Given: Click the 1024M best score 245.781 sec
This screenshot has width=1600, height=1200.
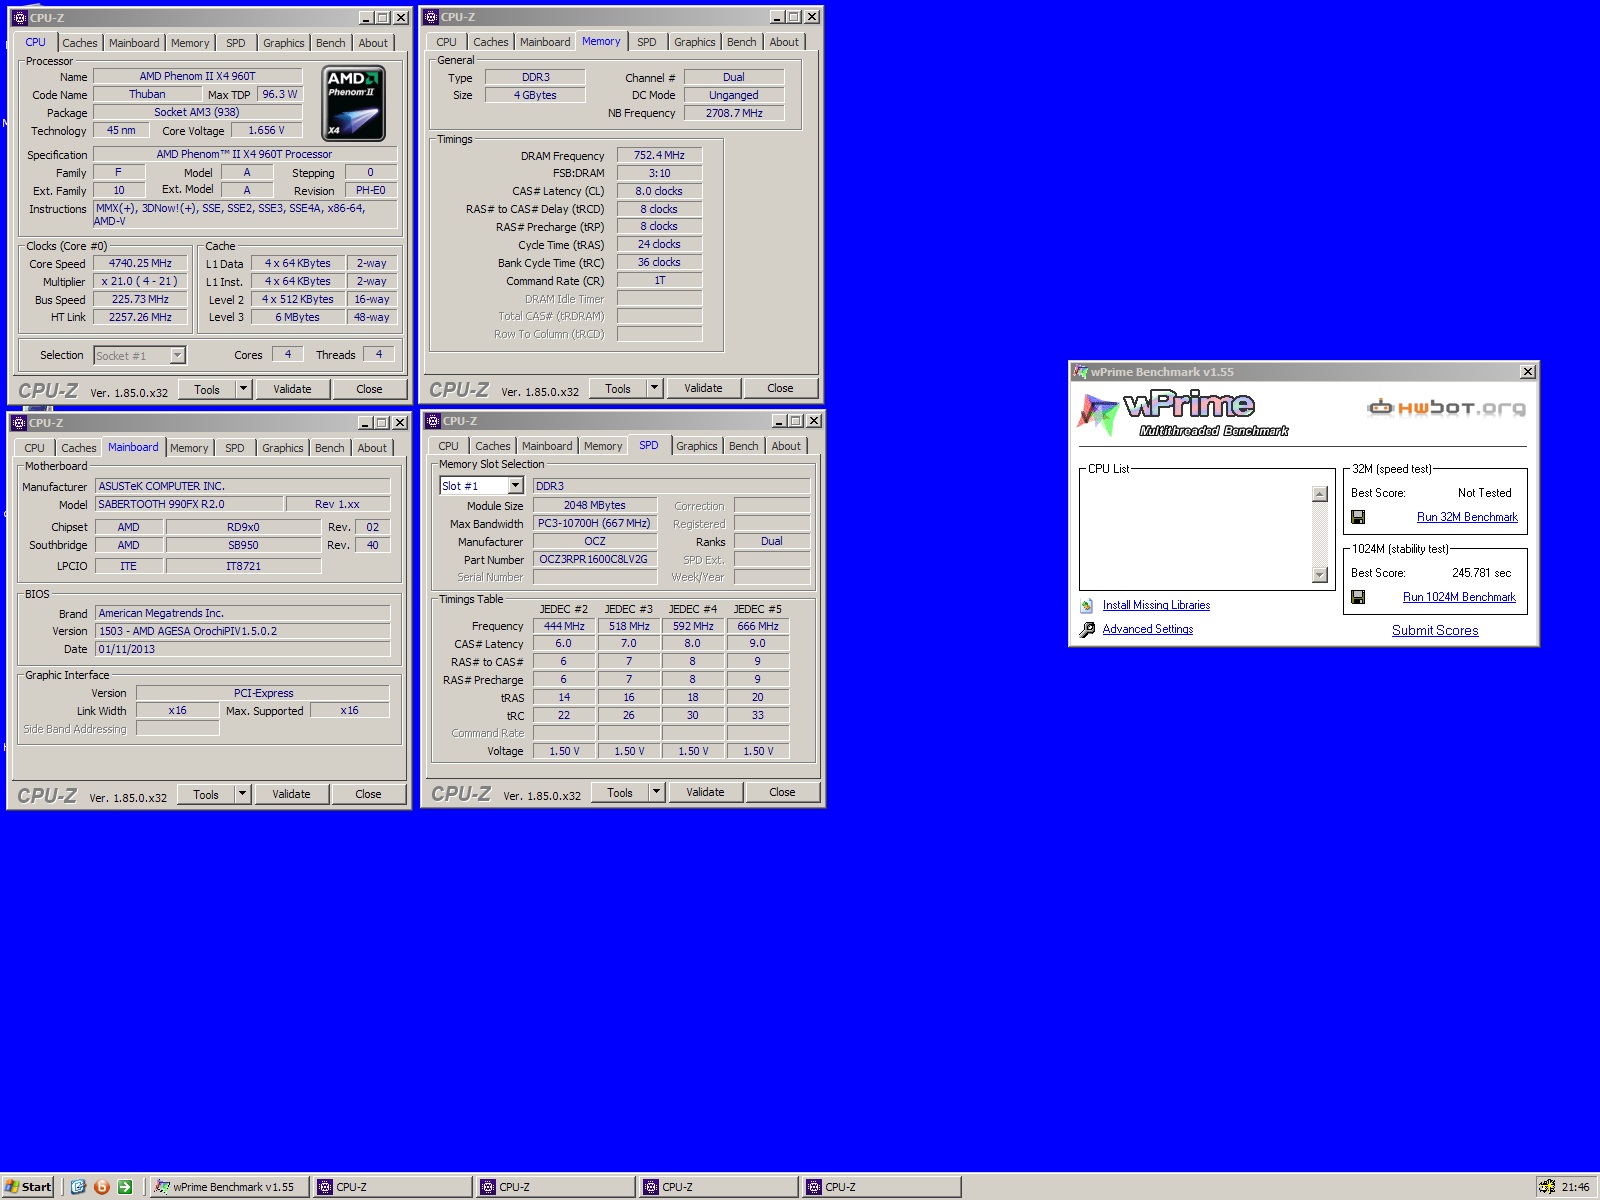Looking at the screenshot, I should 1481,573.
